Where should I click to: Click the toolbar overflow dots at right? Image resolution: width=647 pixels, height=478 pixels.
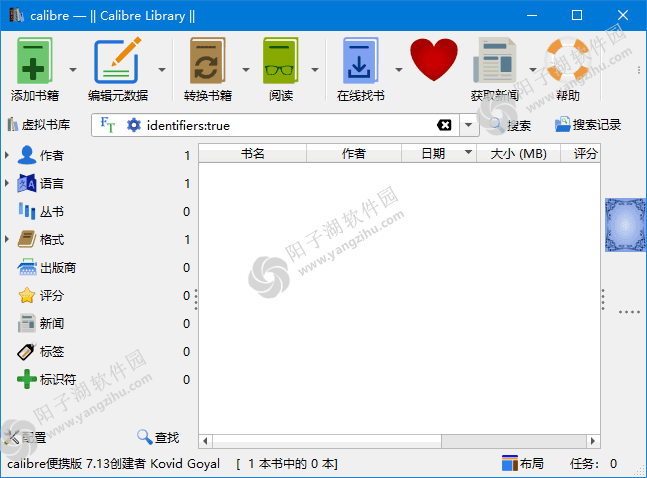tap(639, 70)
